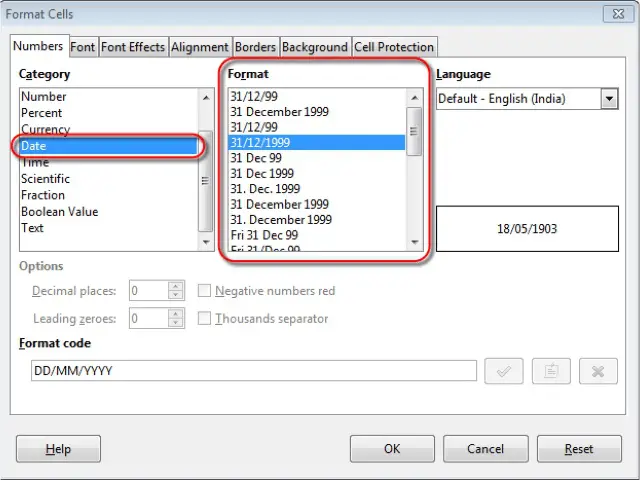The image size is (640, 480).
Task: Open the Alignment tab
Action: coord(200,47)
